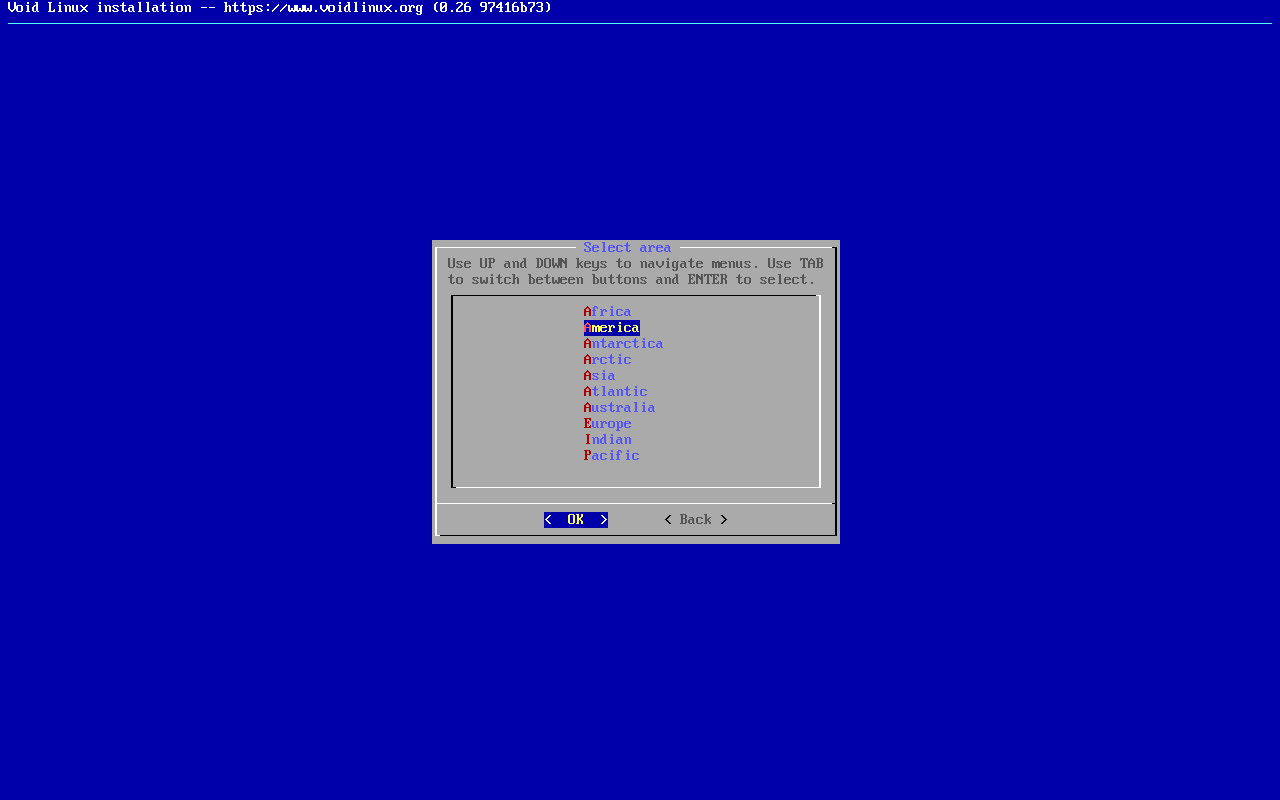Click the right angle bracket of Back
Screen dimensions: 1280x800
pos(724,520)
